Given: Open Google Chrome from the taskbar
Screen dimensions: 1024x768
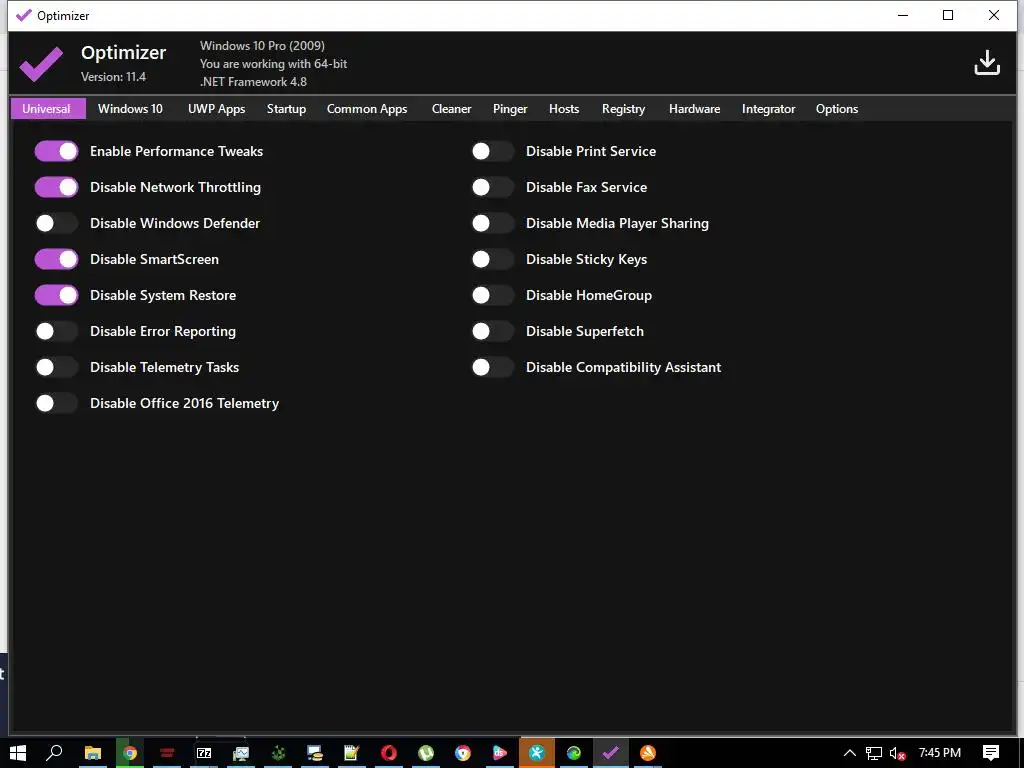Looking at the screenshot, I should (x=130, y=753).
